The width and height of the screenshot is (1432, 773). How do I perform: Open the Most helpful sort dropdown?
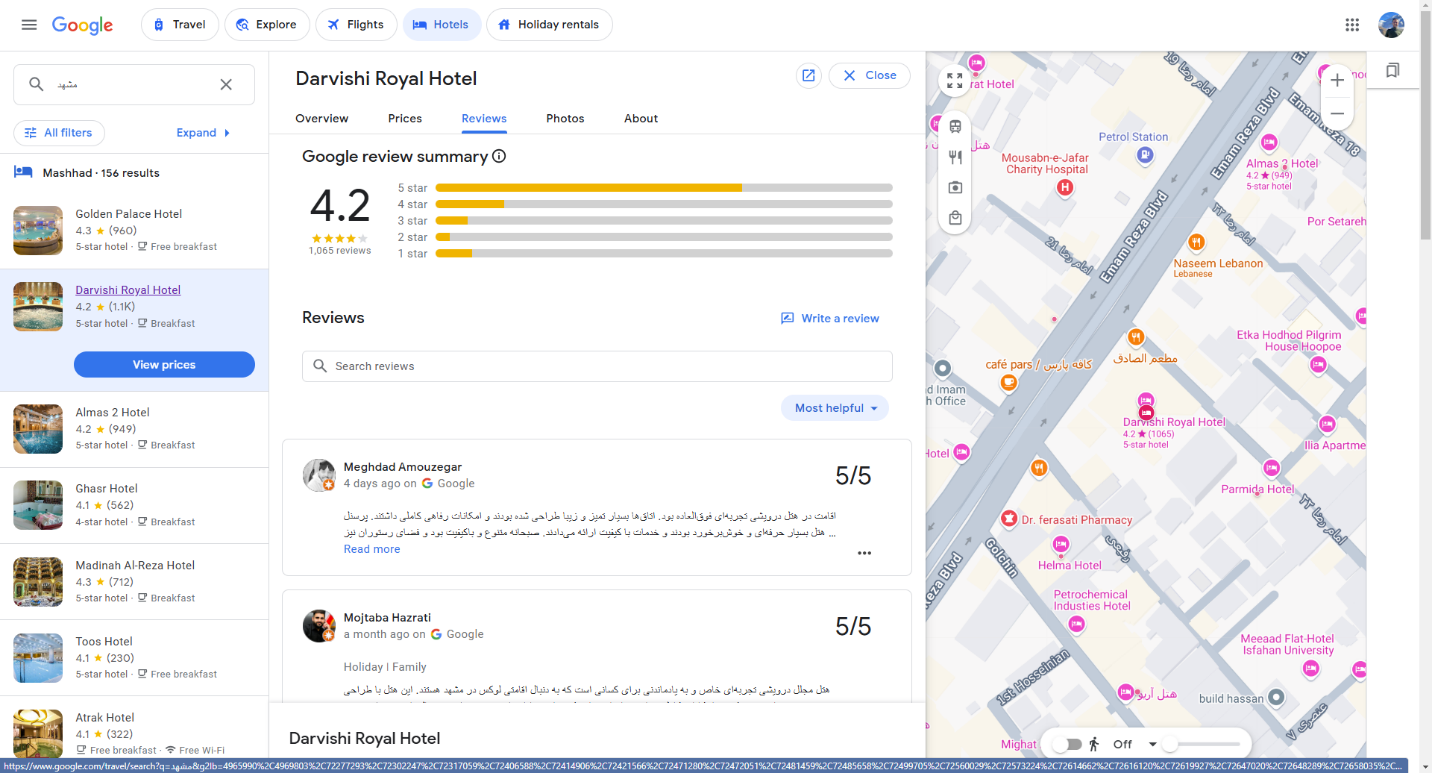click(x=835, y=408)
